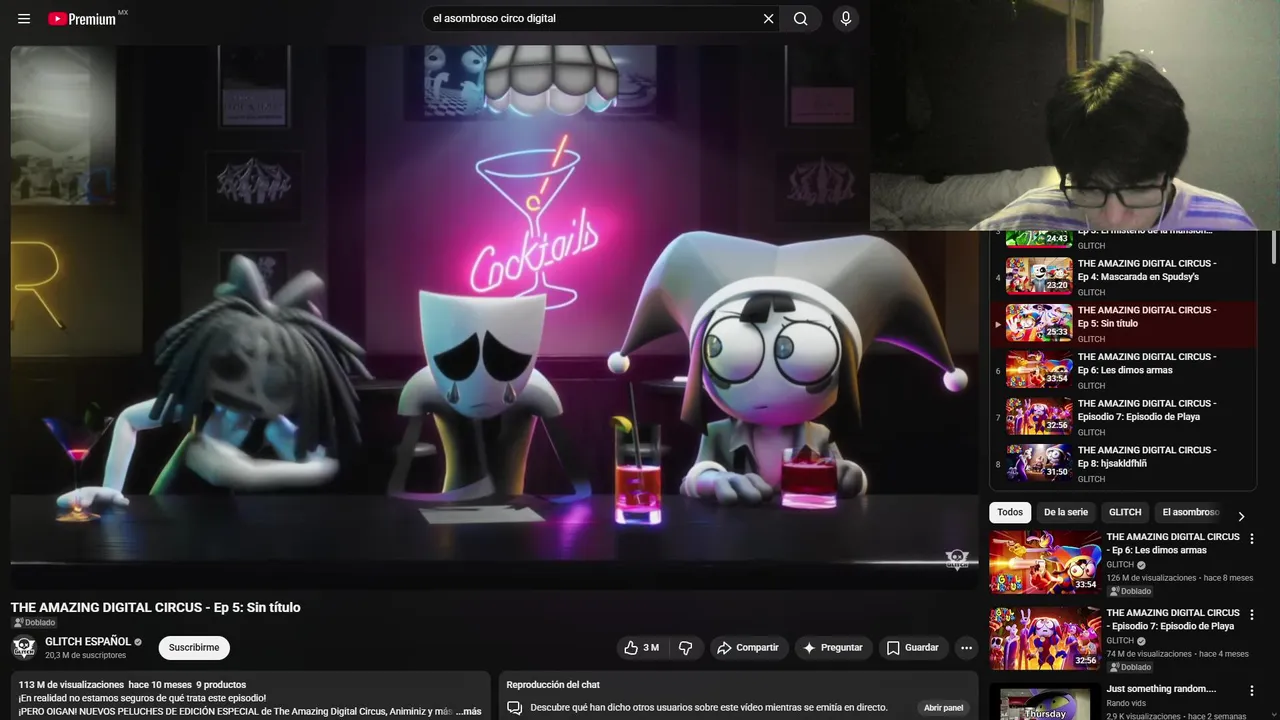Select the De la serie chip
Viewport: 1280px width, 720px height.
pos(1066,512)
